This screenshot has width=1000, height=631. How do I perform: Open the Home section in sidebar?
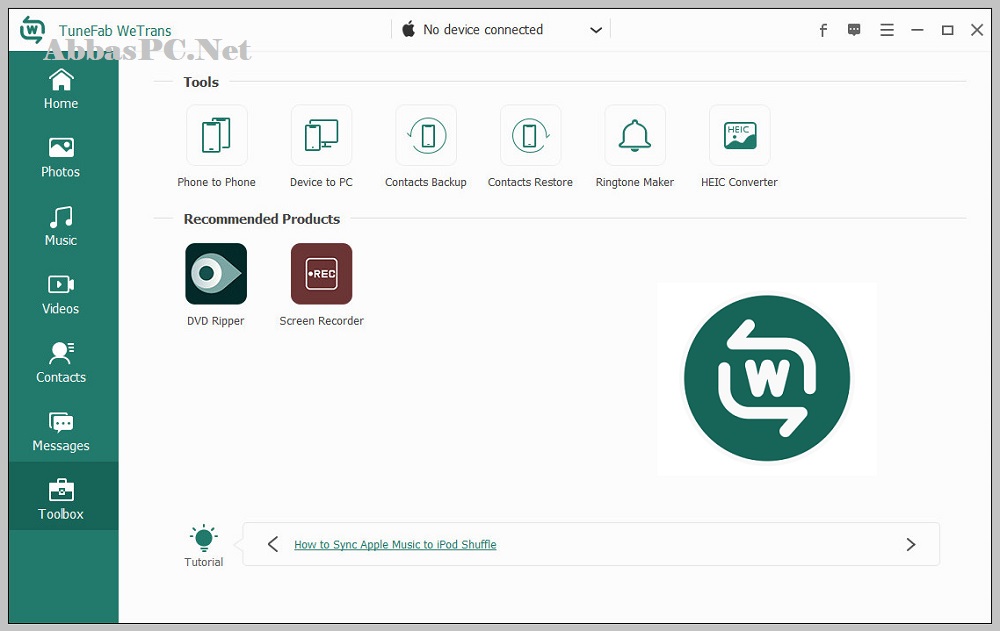(x=61, y=89)
